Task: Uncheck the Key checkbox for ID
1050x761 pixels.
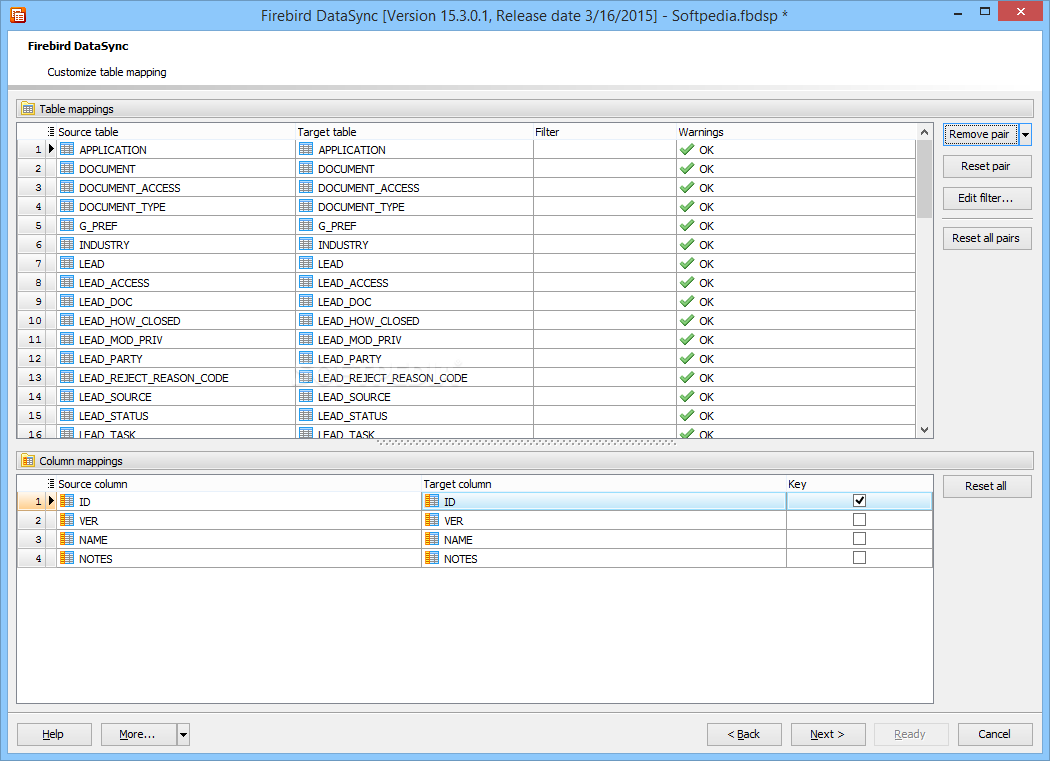Action: [x=859, y=500]
